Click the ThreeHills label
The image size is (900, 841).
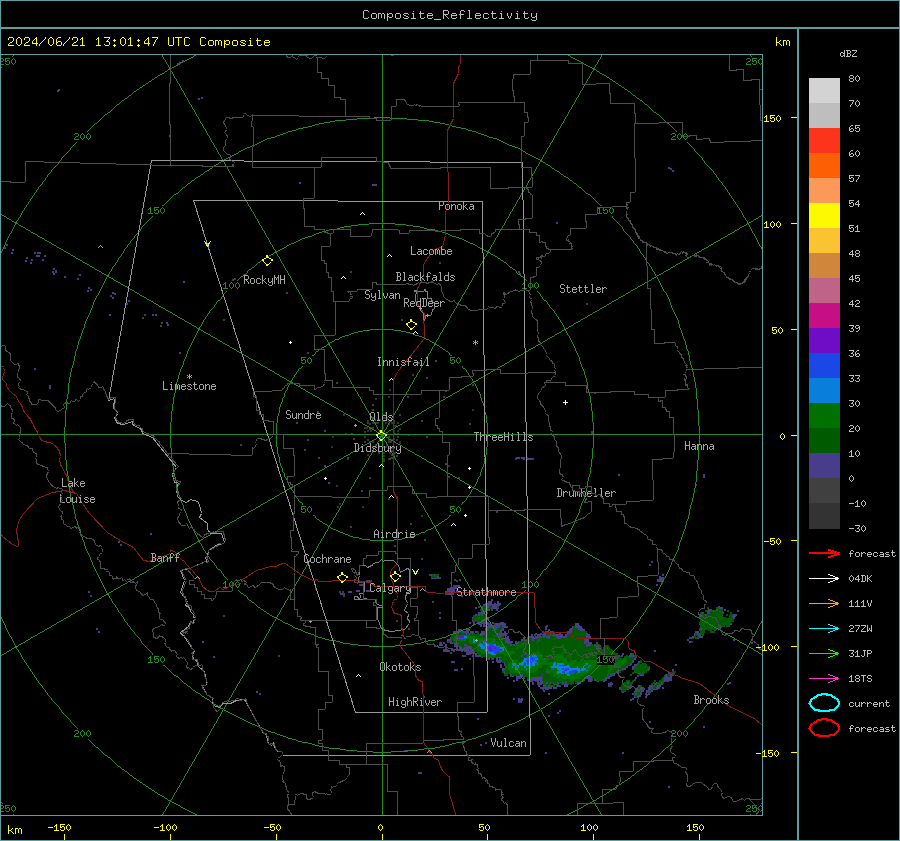(x=503, y=437)
